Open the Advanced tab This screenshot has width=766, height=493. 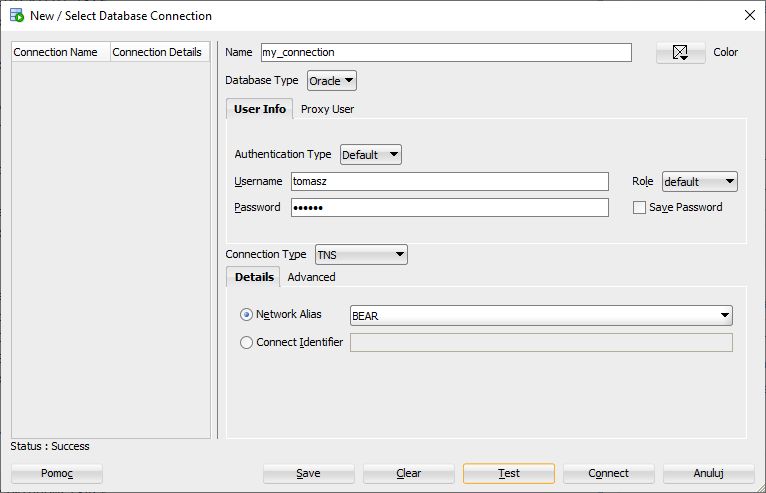311,277
